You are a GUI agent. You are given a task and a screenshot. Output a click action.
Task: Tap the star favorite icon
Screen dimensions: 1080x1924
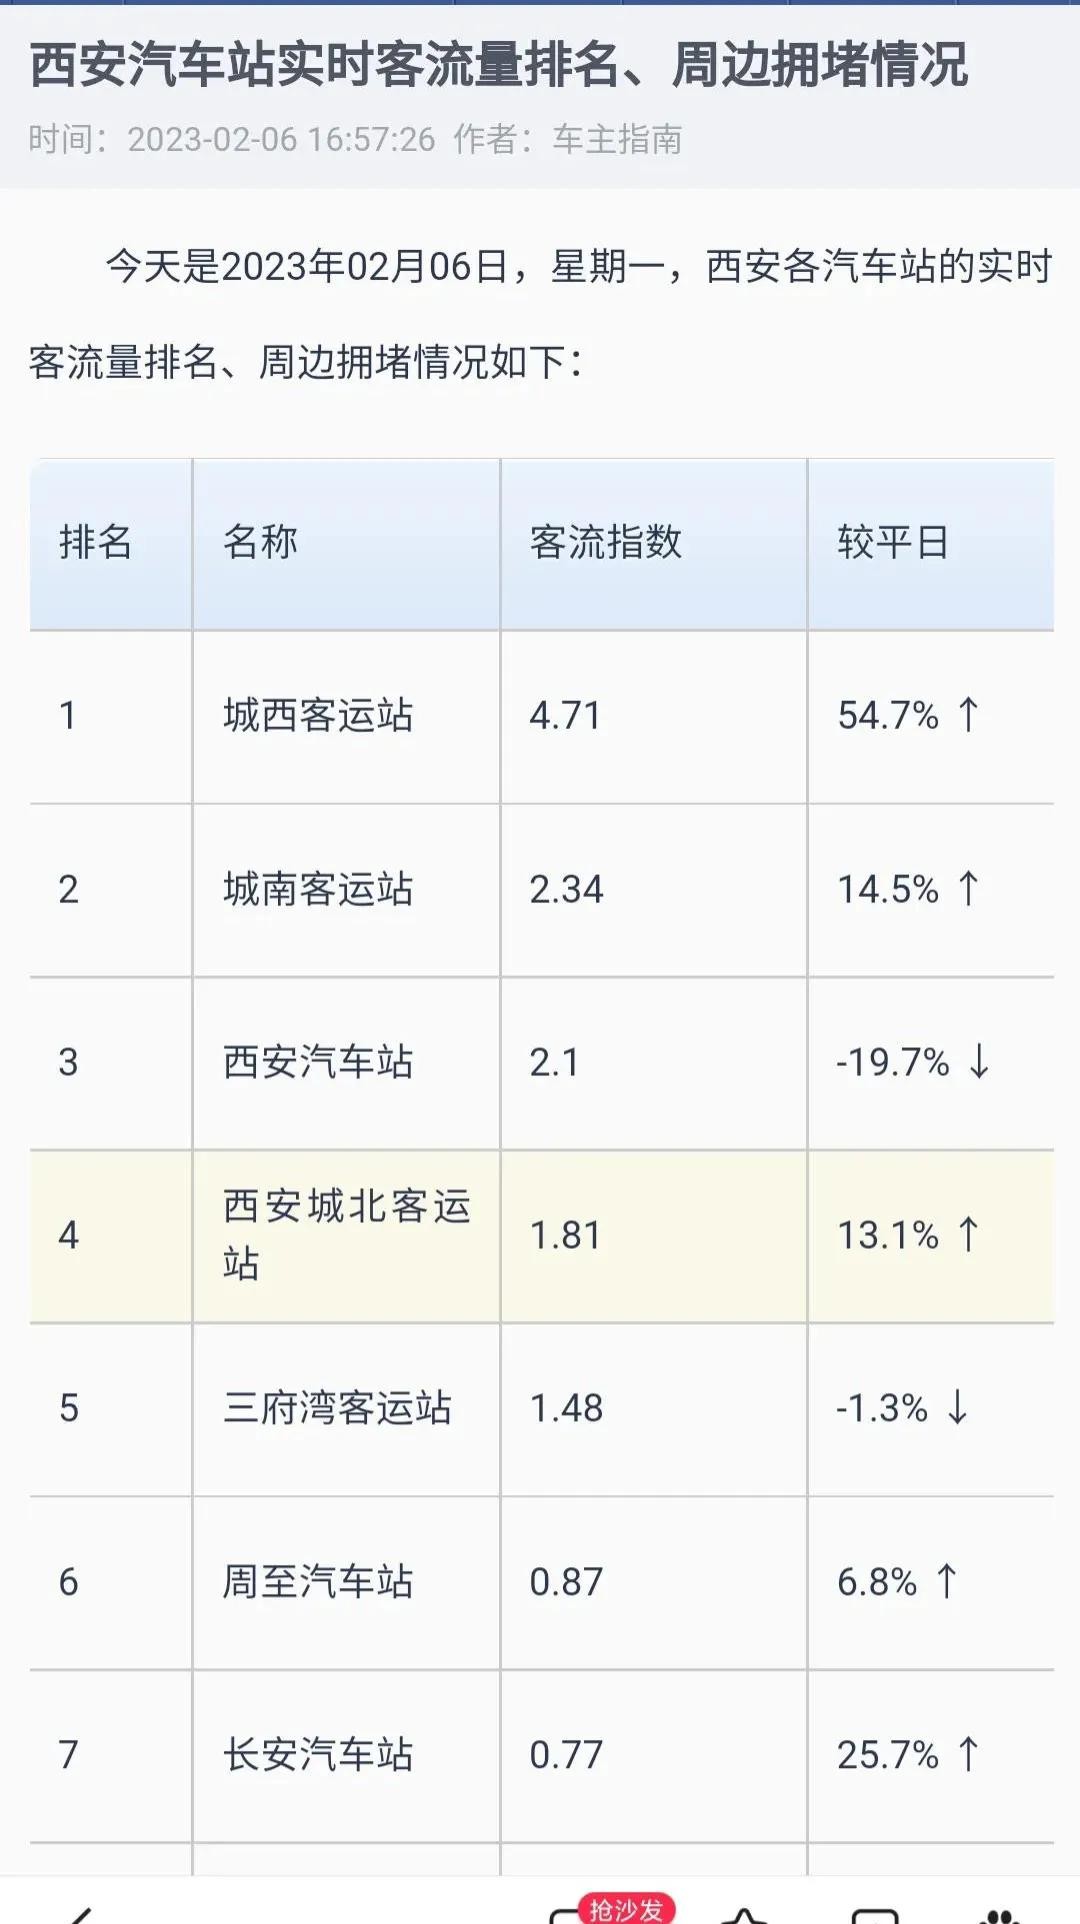pos(745,1915)
